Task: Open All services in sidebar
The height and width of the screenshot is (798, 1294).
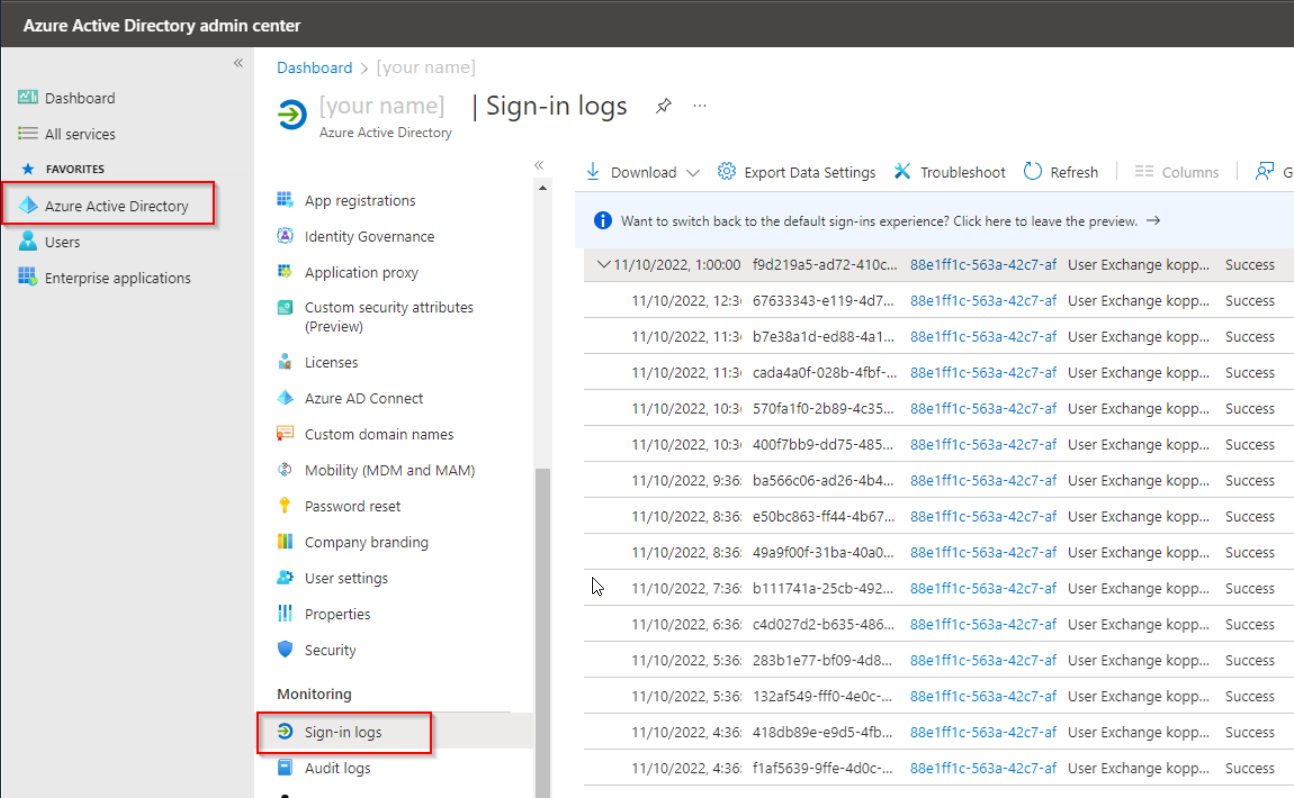Action: pos(80,134)
